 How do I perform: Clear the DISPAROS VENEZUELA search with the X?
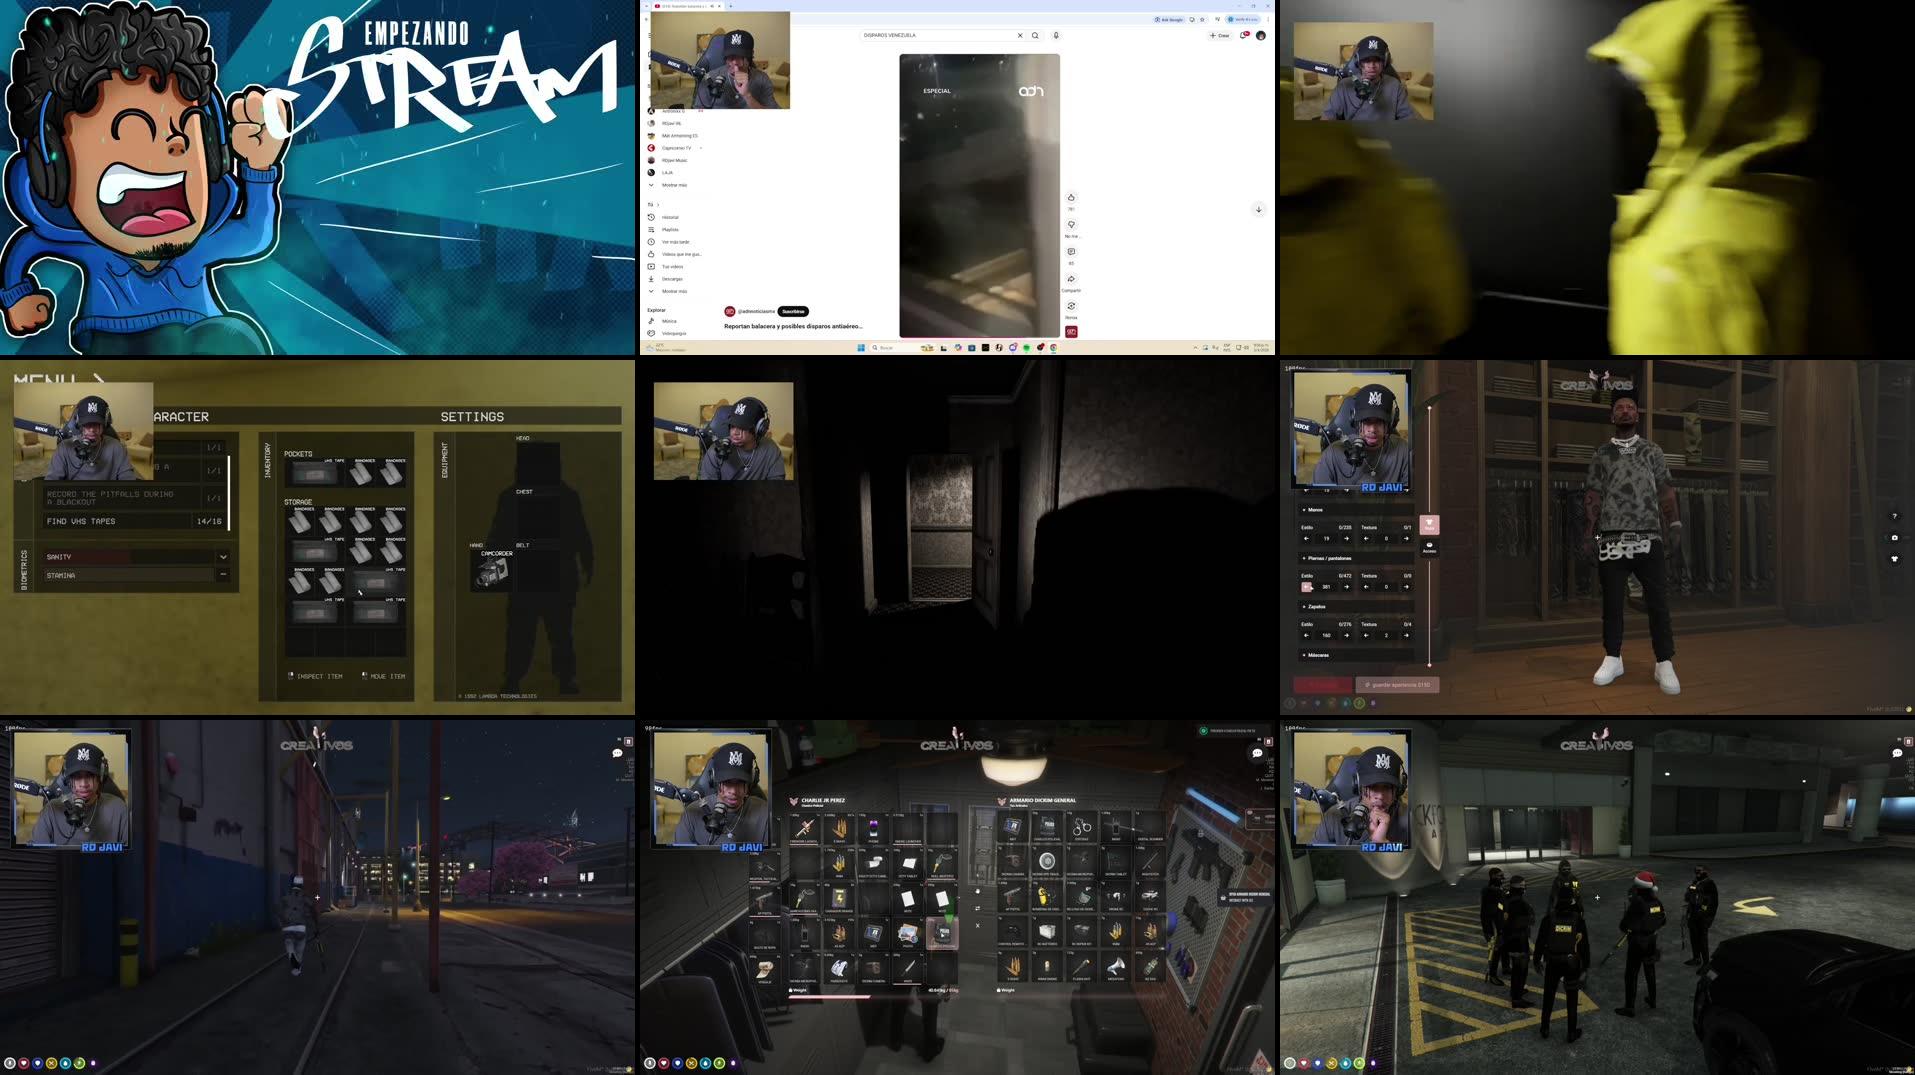point(1019,35)
